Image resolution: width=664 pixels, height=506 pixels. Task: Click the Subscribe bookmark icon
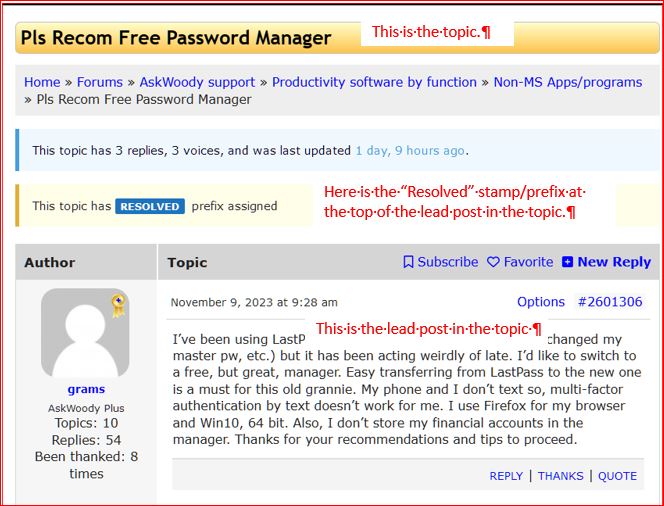point(408,262)
